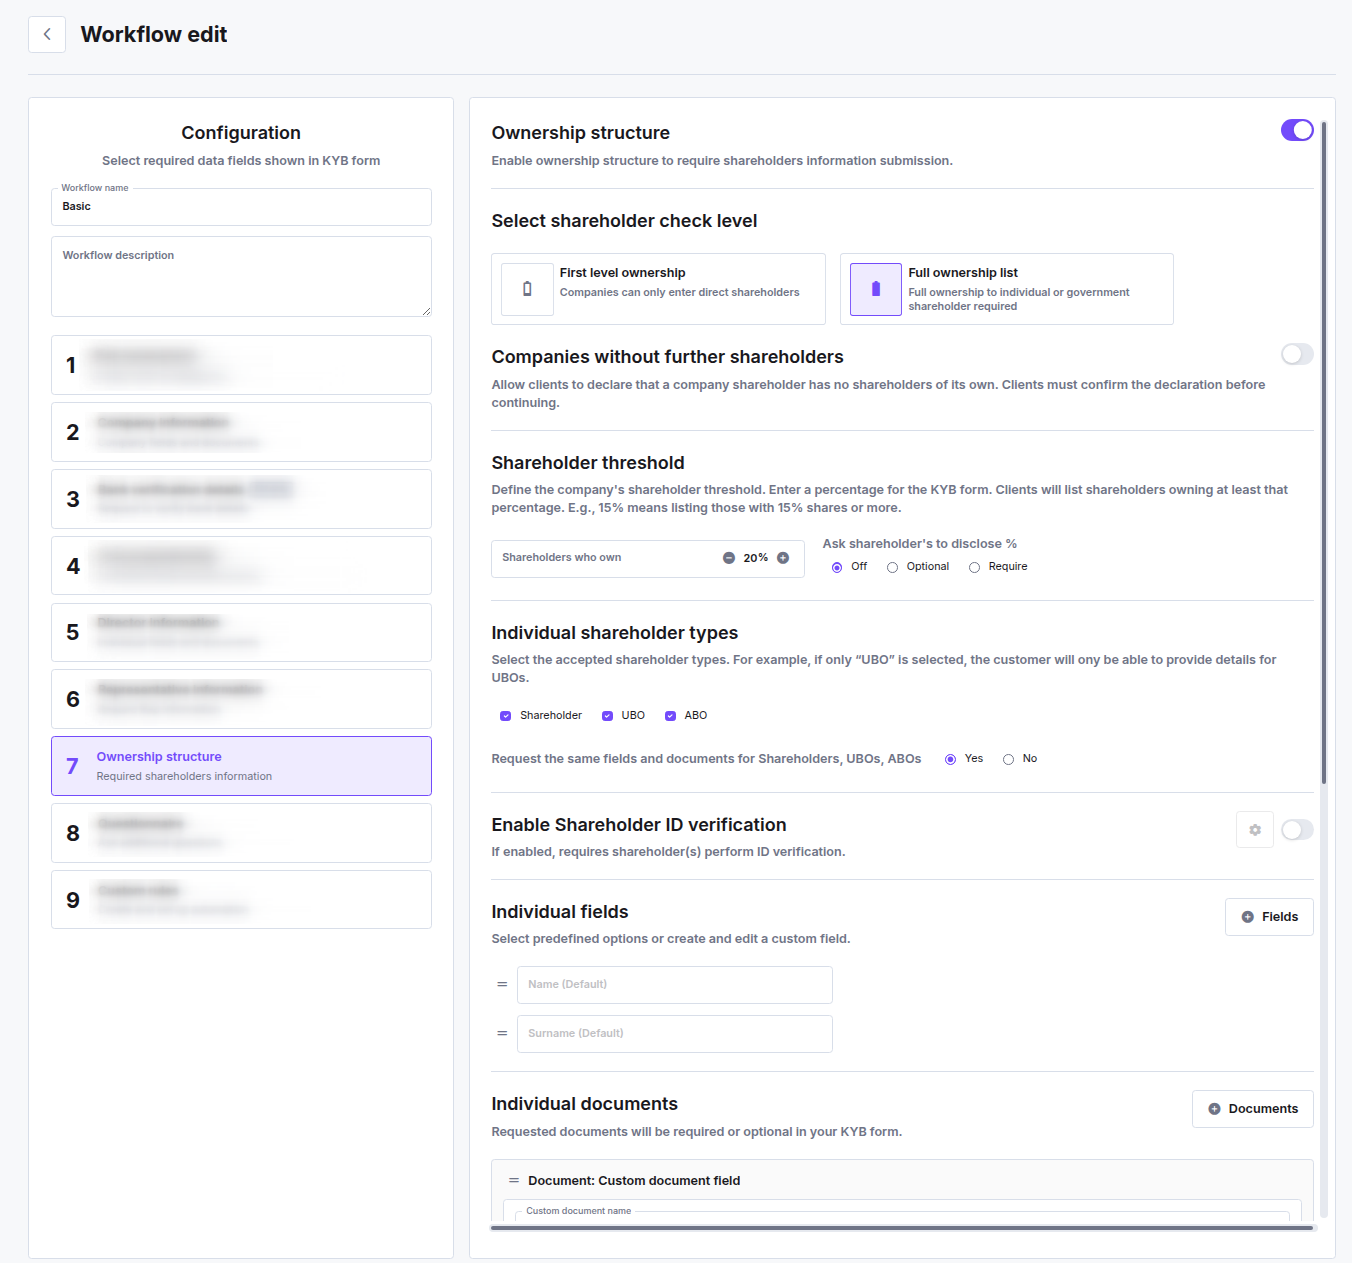This screenshot has height=1263, width=1352.
Task: Grab the Custom document field drag handle
Action: point(514,1181)
